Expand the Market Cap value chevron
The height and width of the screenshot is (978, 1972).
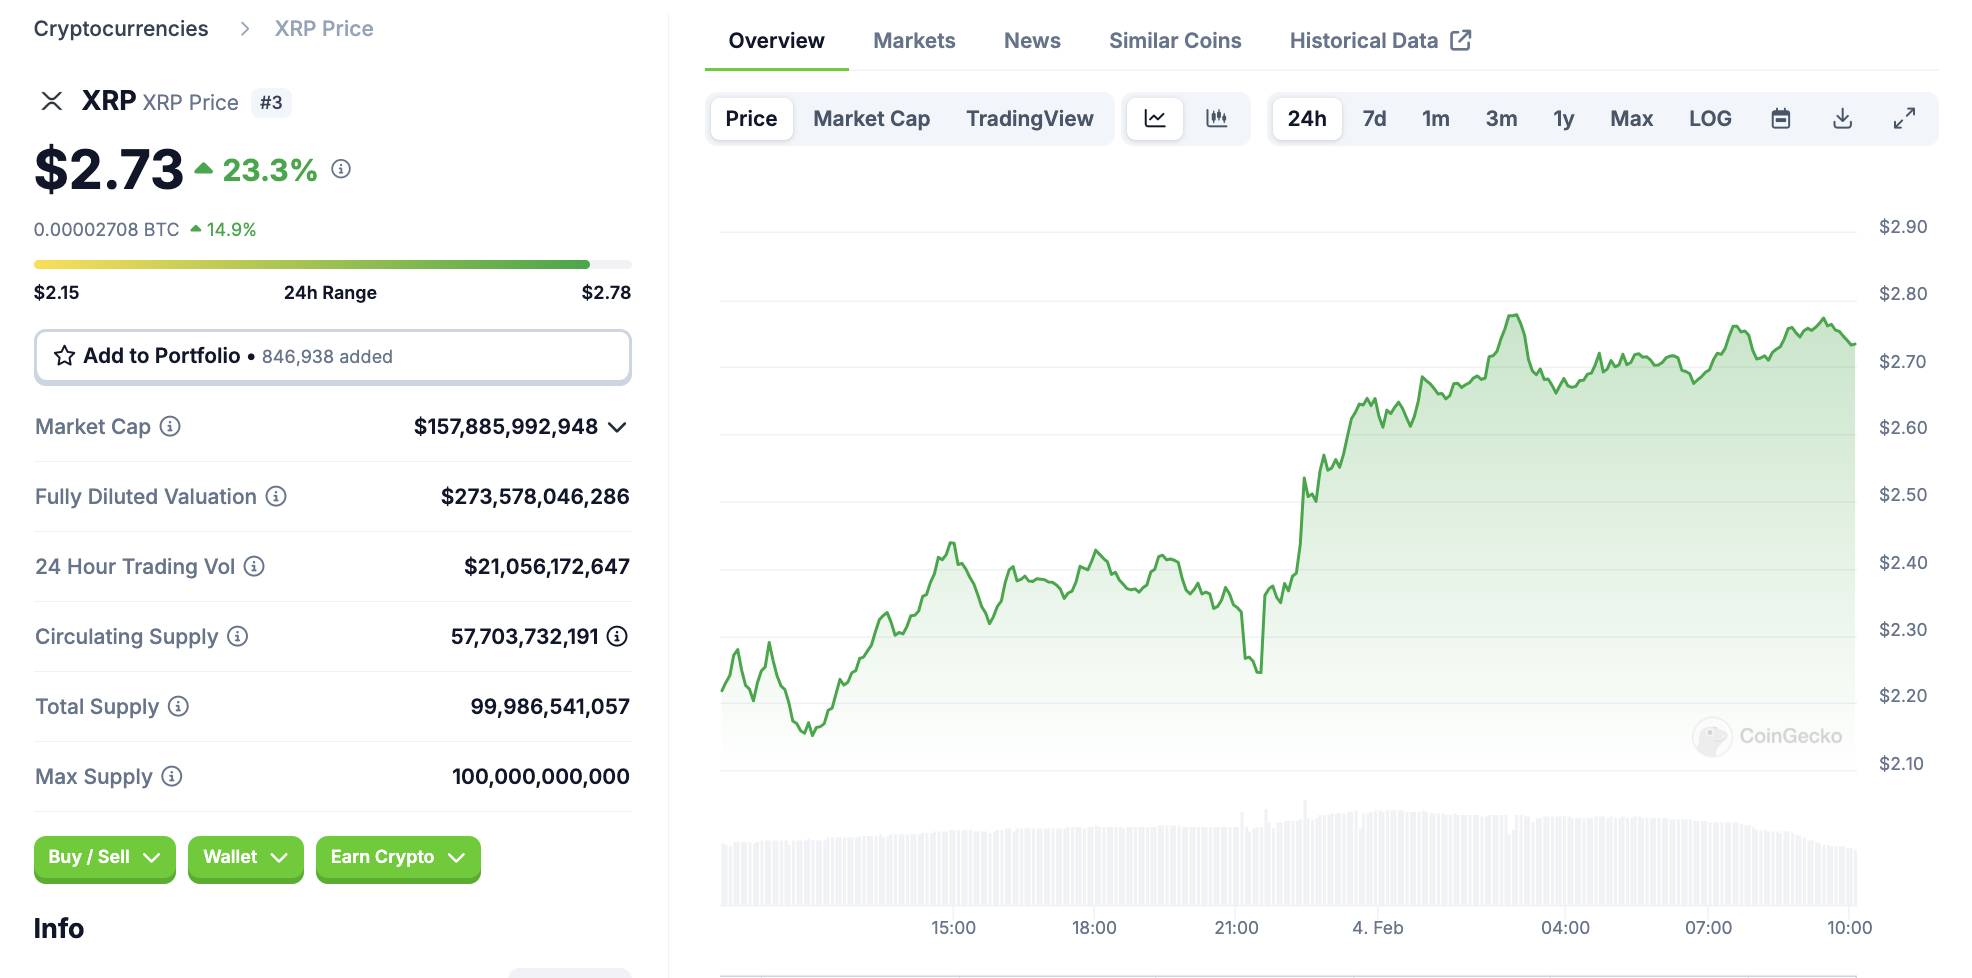pos(617,427)
